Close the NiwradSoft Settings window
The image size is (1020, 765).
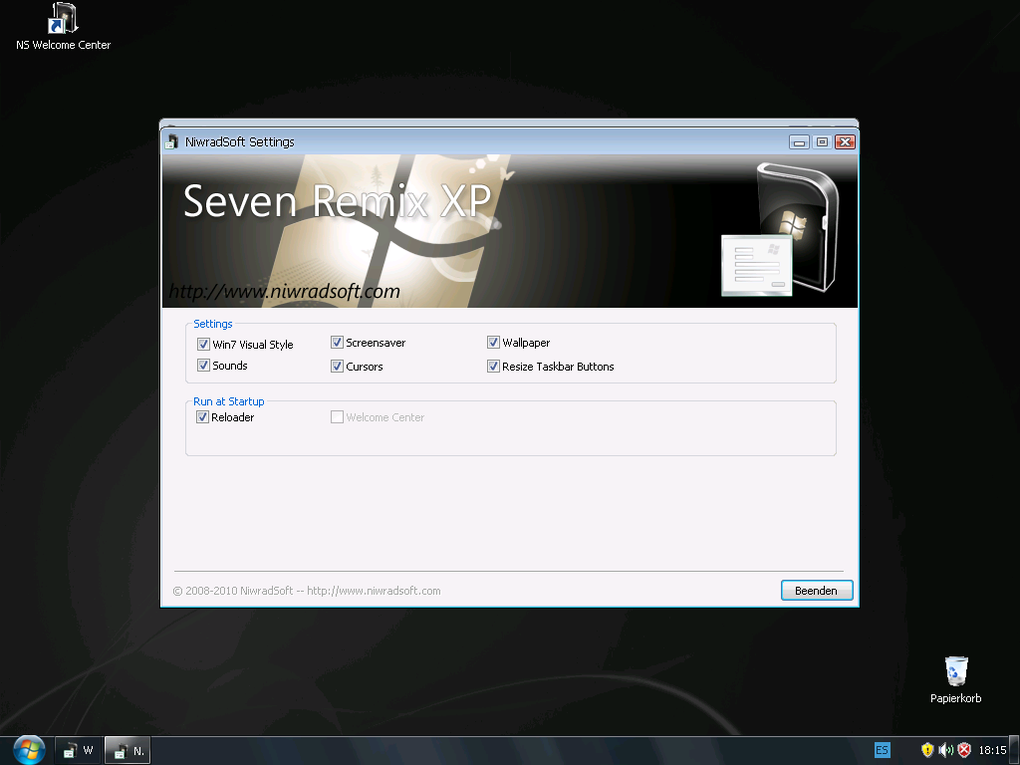pyautogui.click(x=845, y=142)
